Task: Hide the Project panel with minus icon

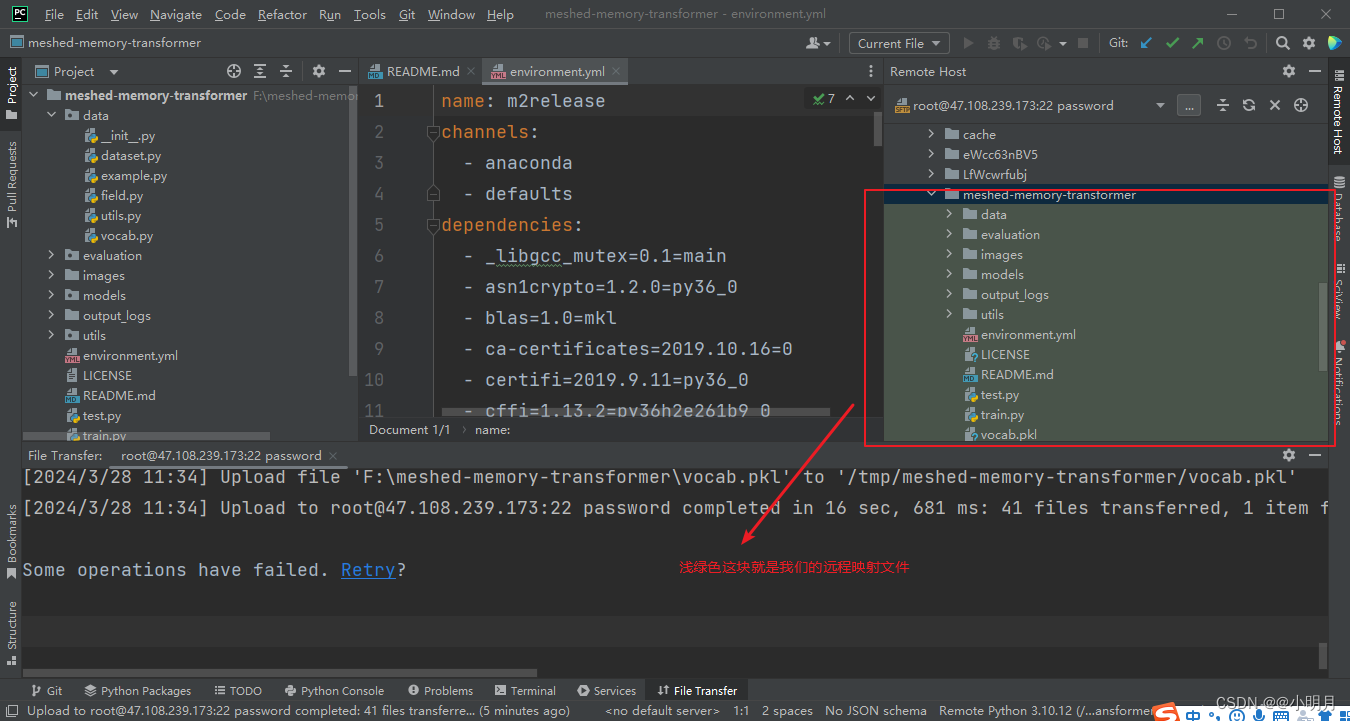Action: pyautogui.click(x=345, y=71)
